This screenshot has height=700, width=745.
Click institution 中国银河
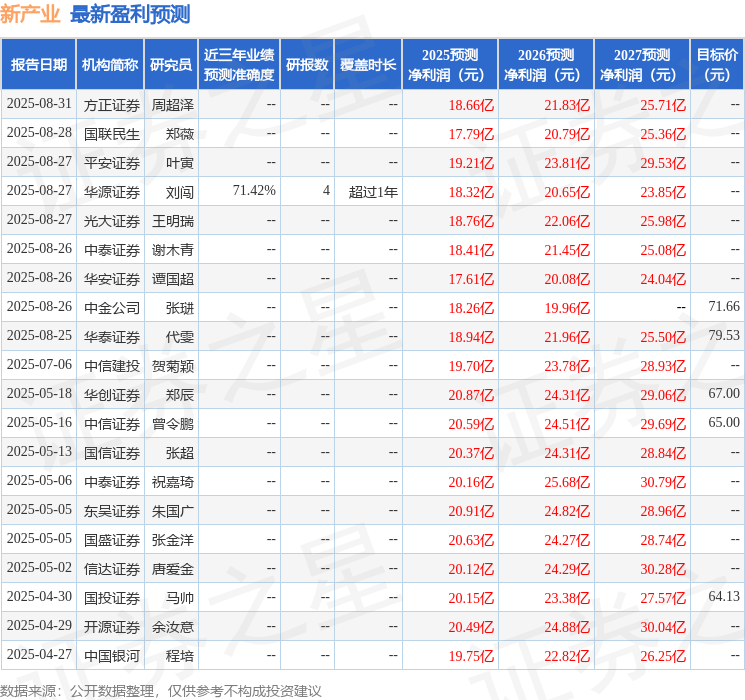click(112, 656)
